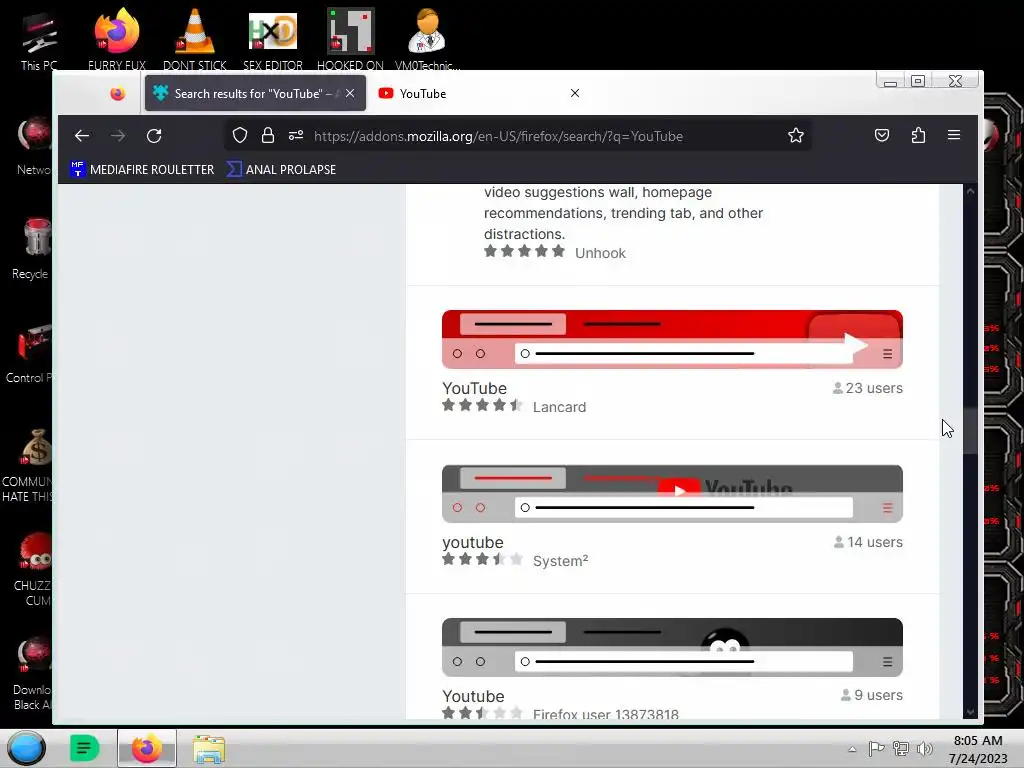
Task: Open the green notes app in taskbar
Action: tap(84, 748)
